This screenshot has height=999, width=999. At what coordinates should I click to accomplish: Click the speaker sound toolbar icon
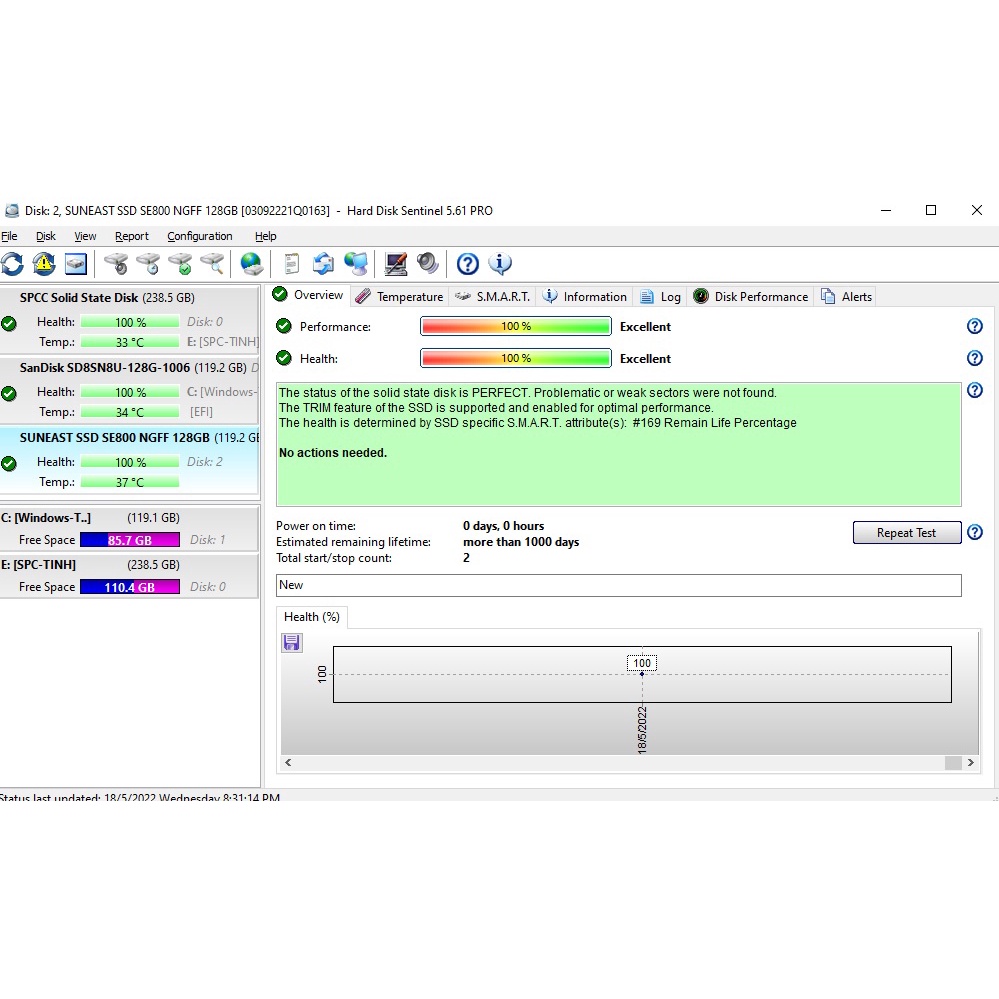428,264
